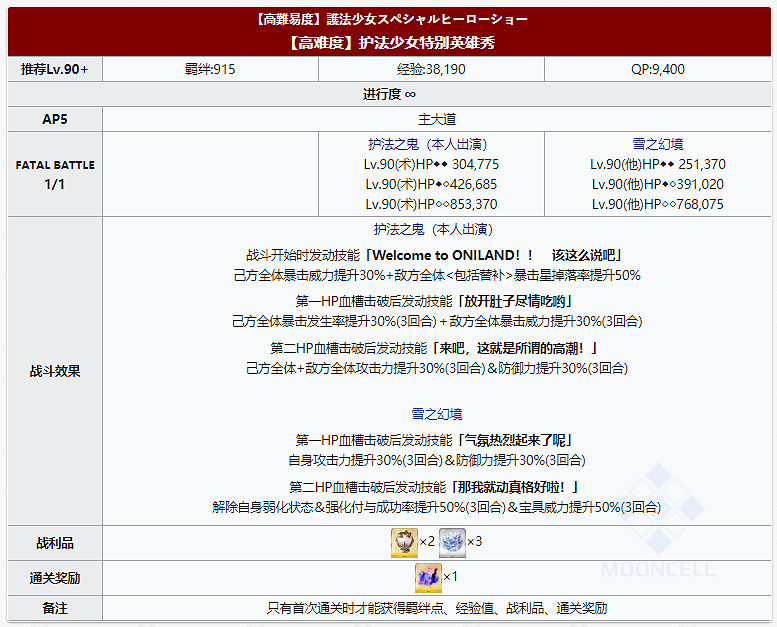Open 雪之幻境 link in 战斗效果 section

(x=437, y=414)
